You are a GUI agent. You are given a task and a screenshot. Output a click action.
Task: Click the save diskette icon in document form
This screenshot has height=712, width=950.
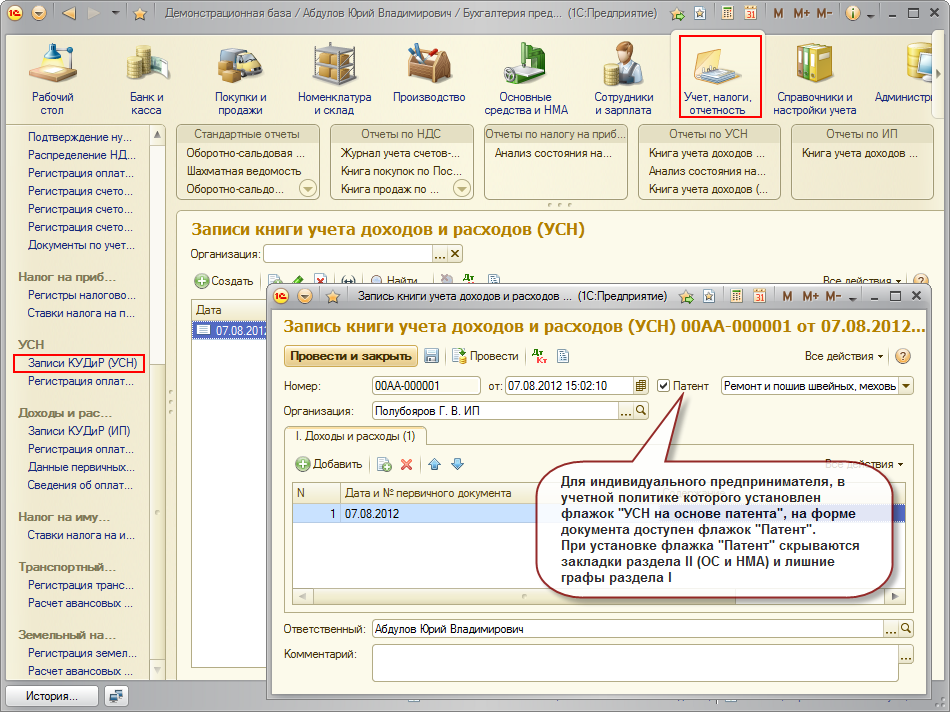point(432,356)
